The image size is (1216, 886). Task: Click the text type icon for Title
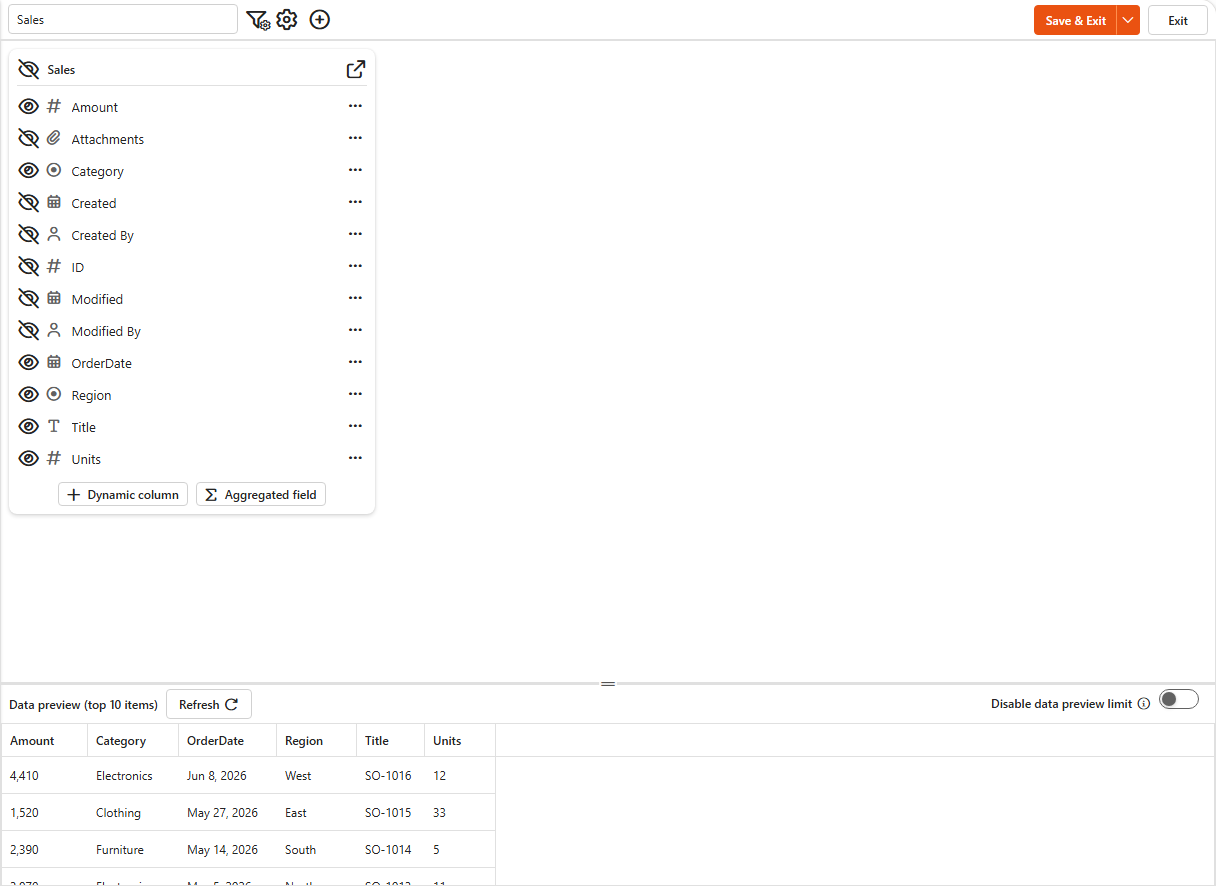pos(54,426)
